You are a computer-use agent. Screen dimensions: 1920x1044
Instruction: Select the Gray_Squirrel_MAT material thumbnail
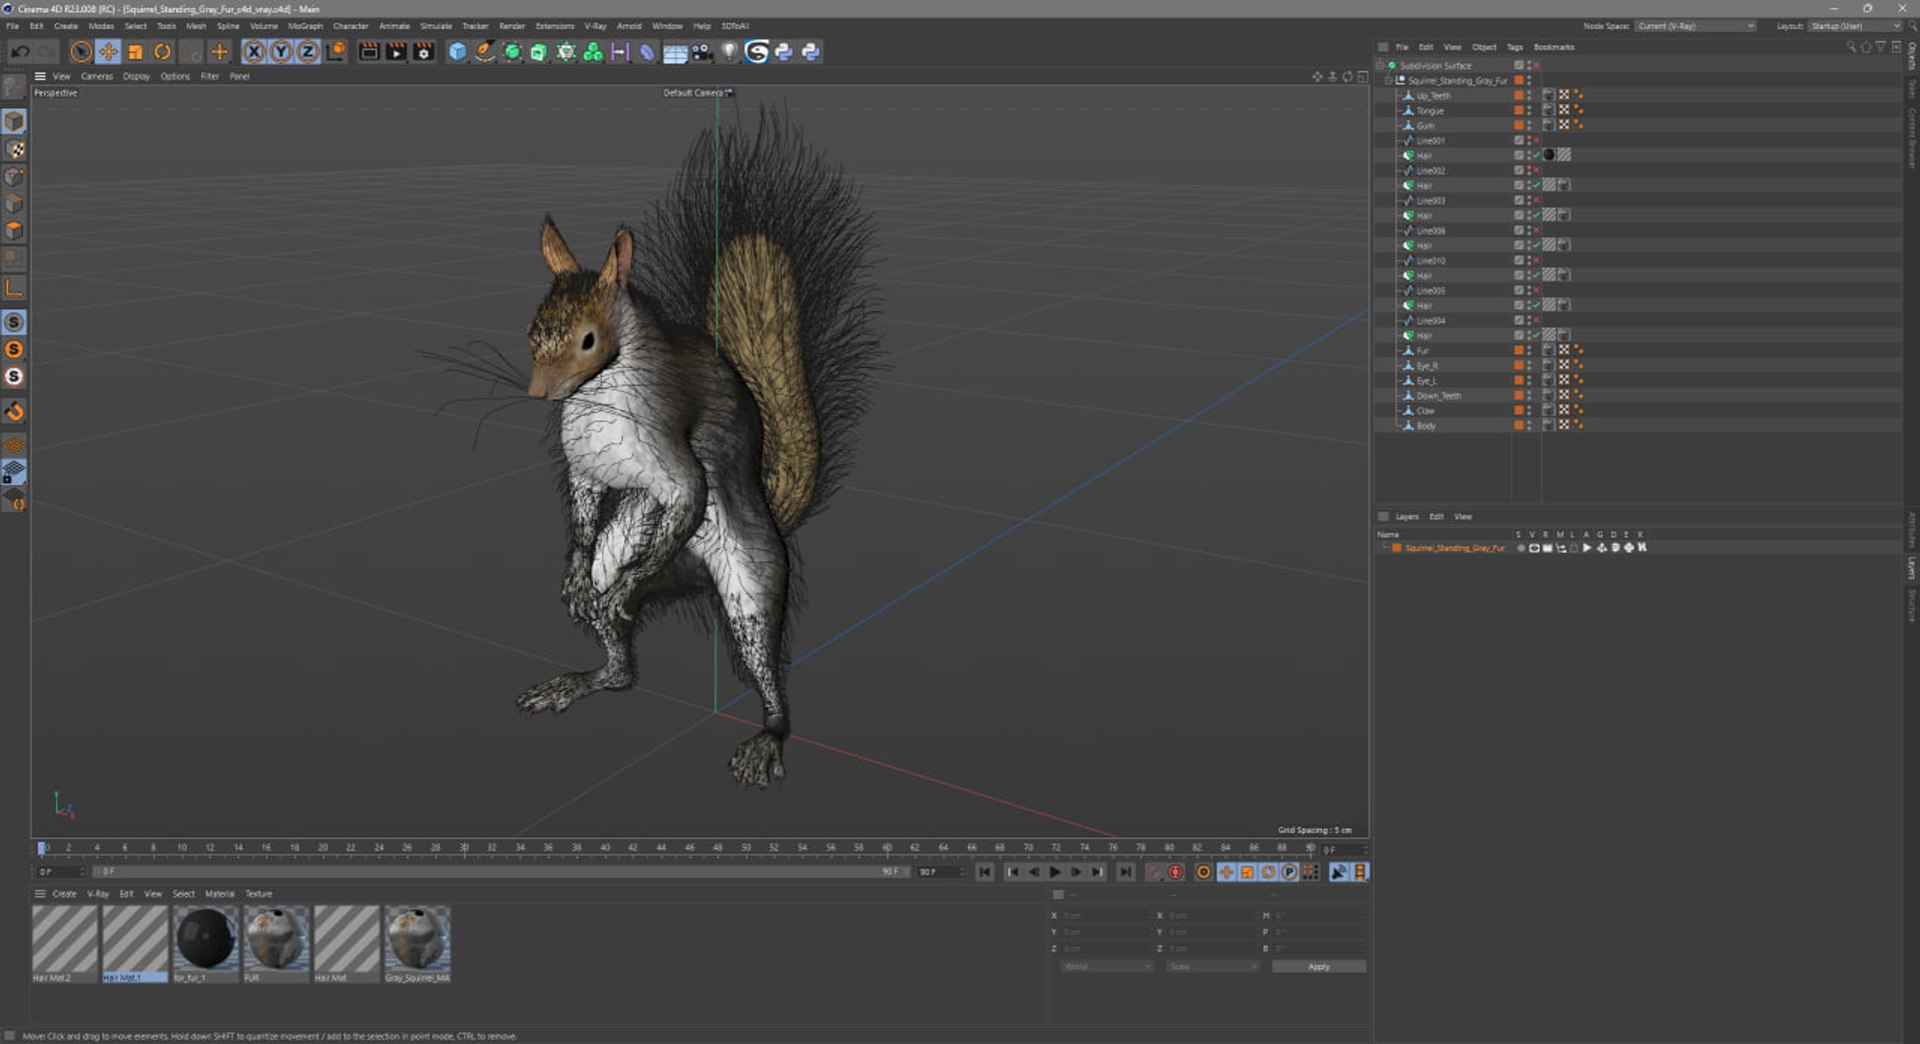click(x=417, y=944)
